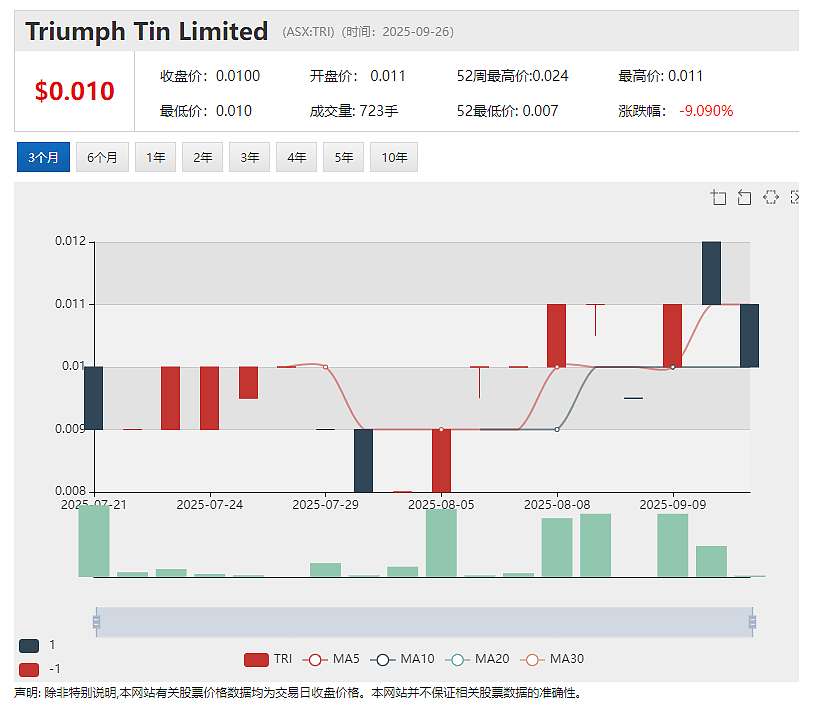The height and width of the screenshot is (711, 816).
Task: Click the 开盘价: 0.011 value
Action: [x=358, y=76]
